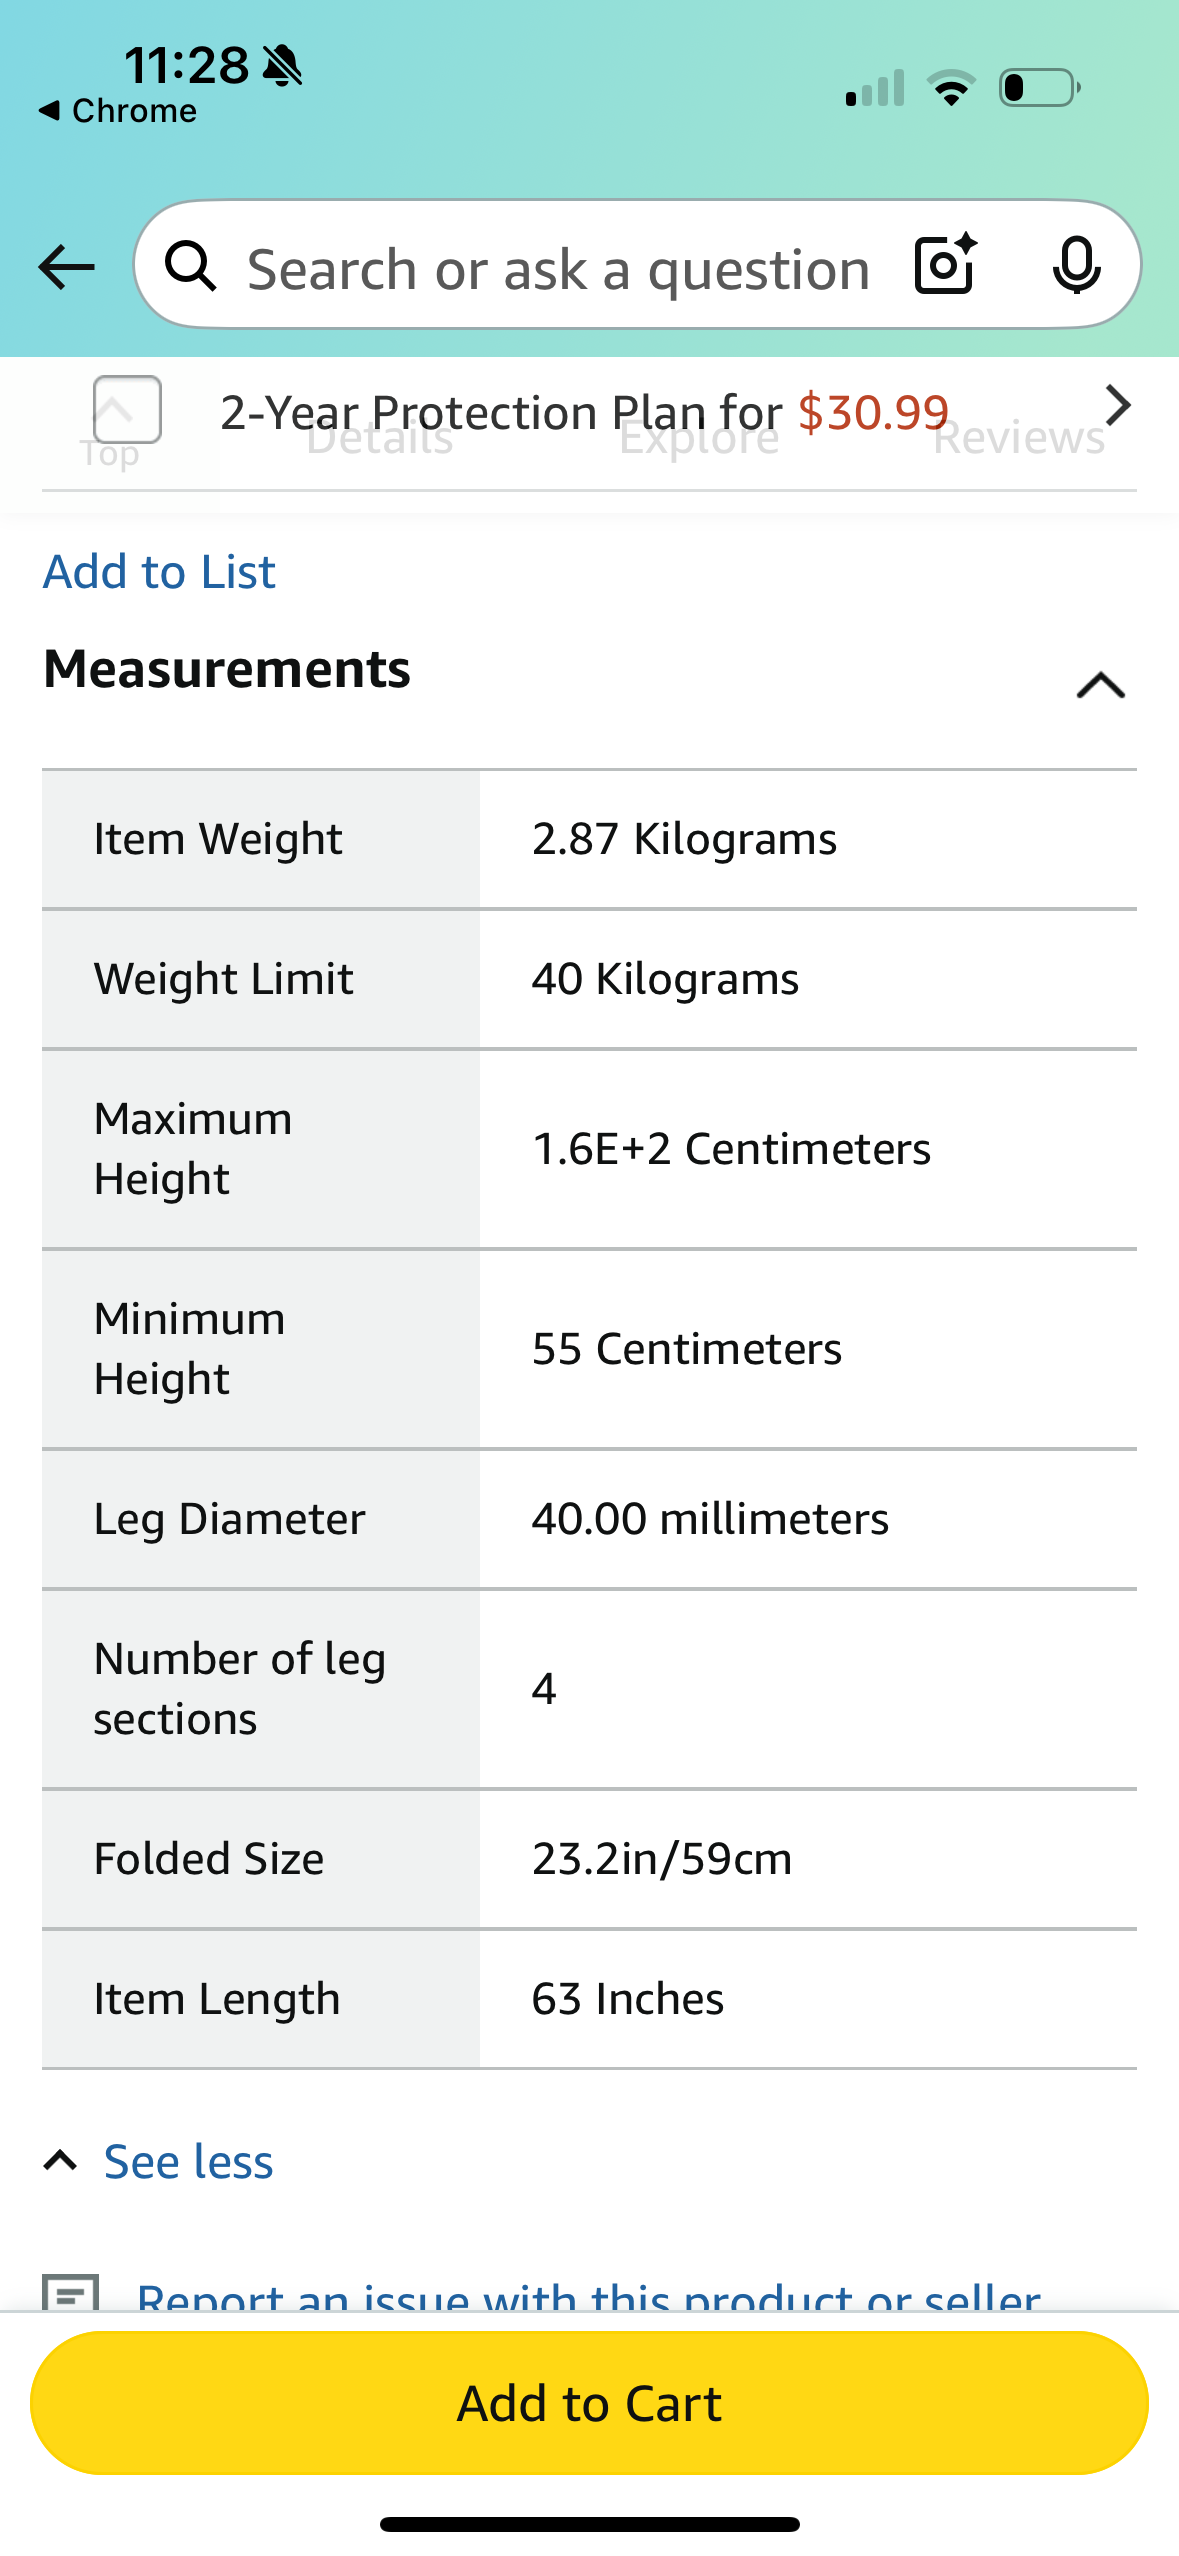Switch to the Details tab
The width and height of the screenshot is (1179, 2556).
(x=379, y=440)
